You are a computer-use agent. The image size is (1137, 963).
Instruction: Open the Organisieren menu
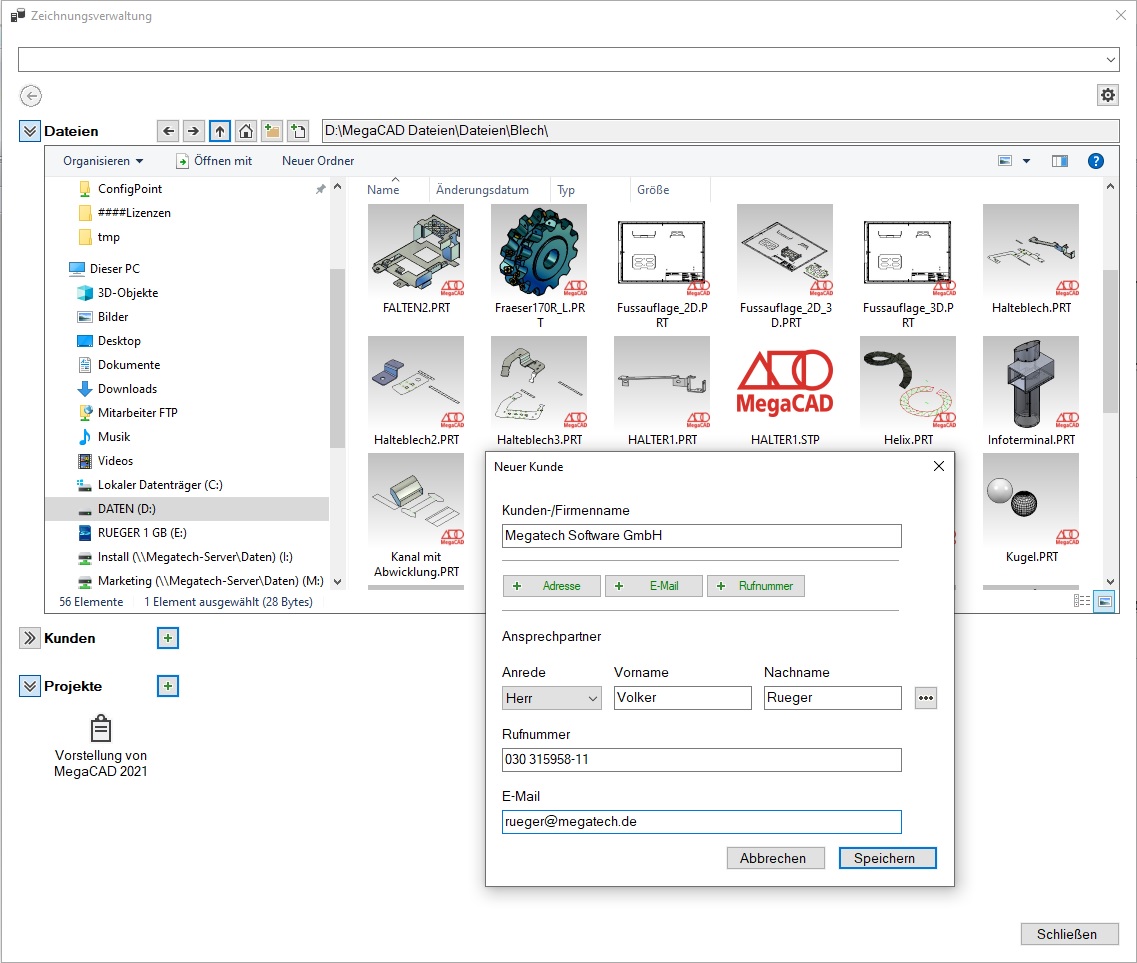(x=103, y=161)
